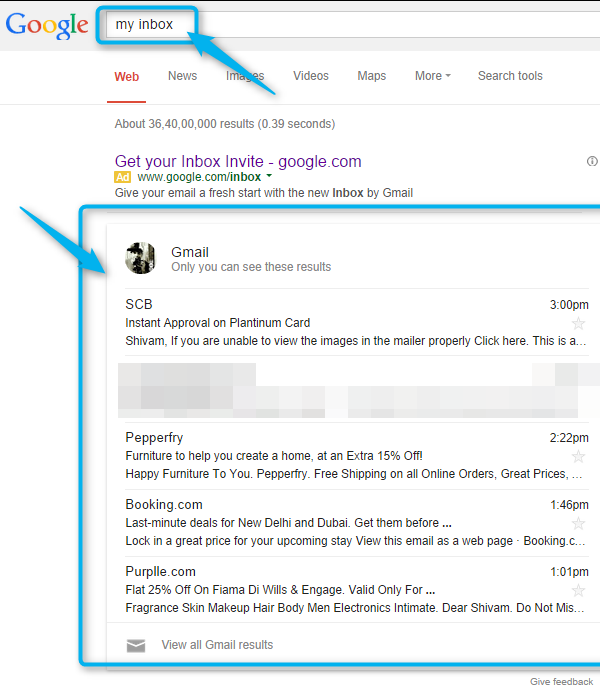Open the Images tab
The width and height of the screenshot is (600, 698).
pos(245,76)
